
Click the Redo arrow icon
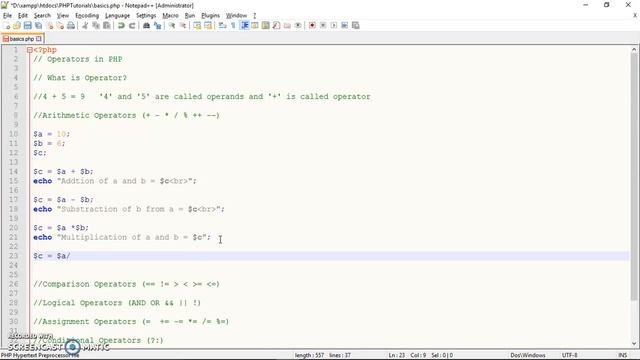tap(132, 25)
